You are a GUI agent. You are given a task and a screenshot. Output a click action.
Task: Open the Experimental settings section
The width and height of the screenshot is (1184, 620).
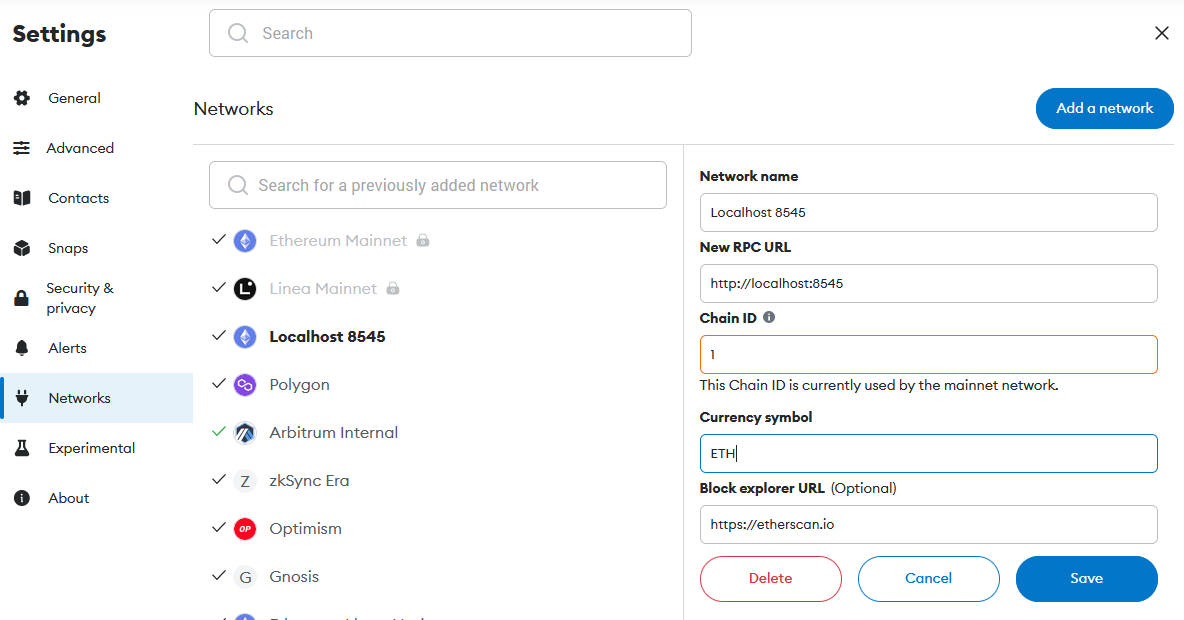coord(91,448)
